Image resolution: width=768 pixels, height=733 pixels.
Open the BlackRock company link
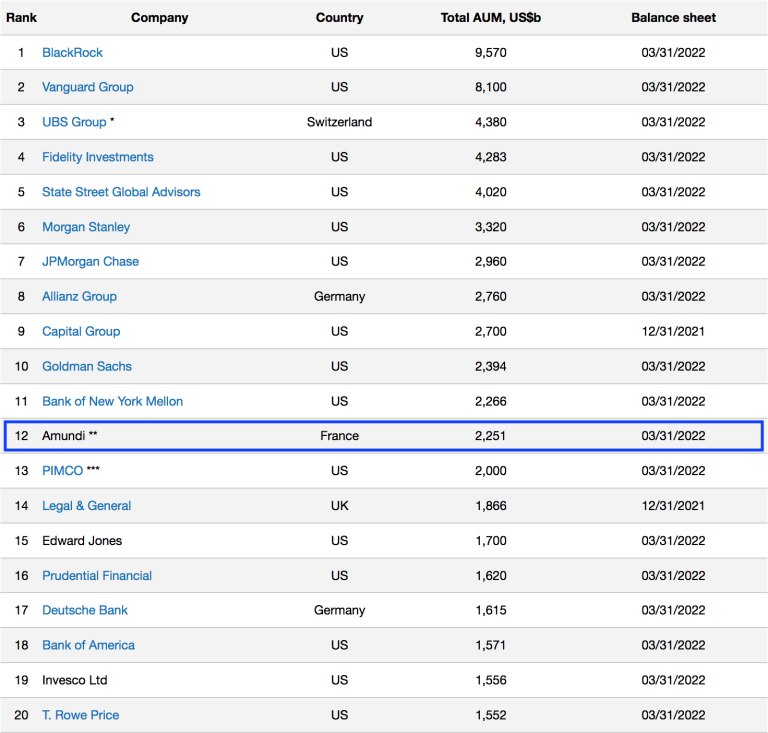pyautogui.click(x=72, y=52)
